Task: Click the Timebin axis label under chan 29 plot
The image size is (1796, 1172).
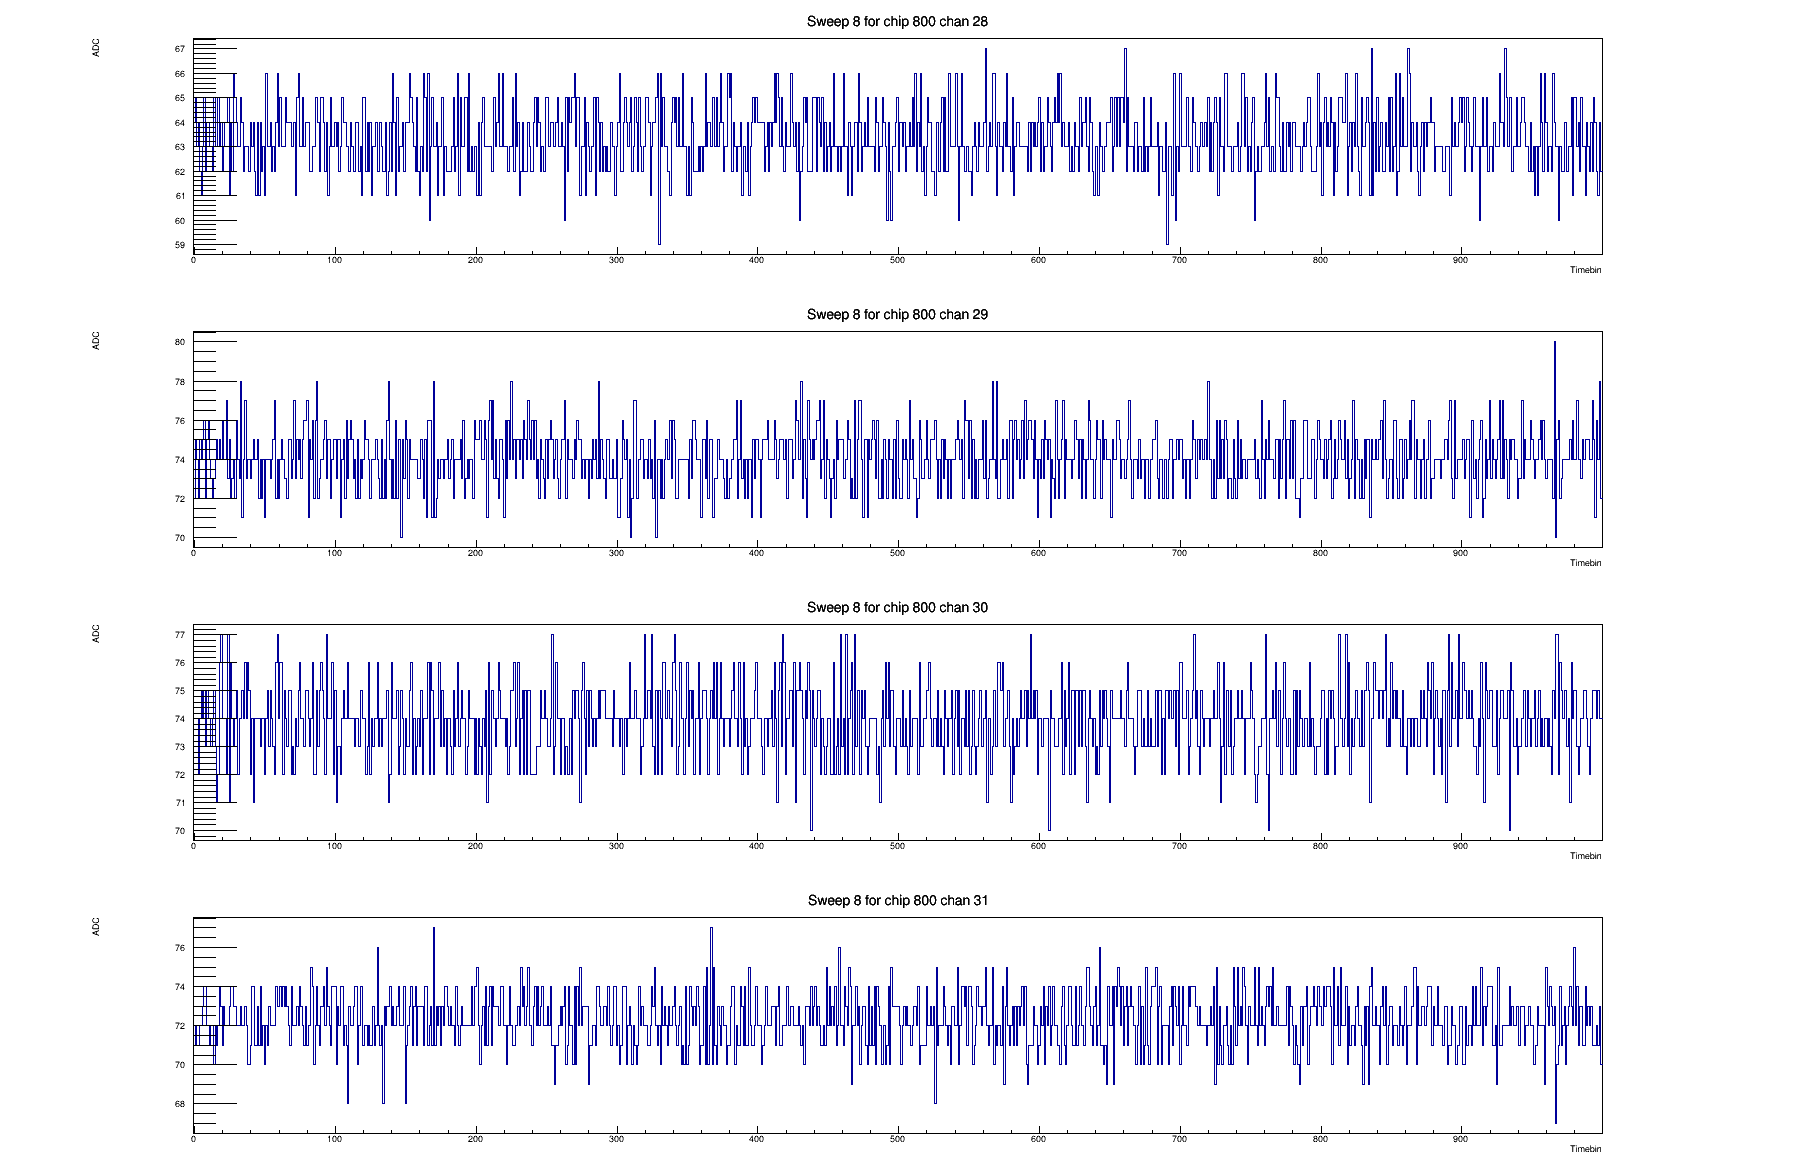Action: (x=1585, y=563)
